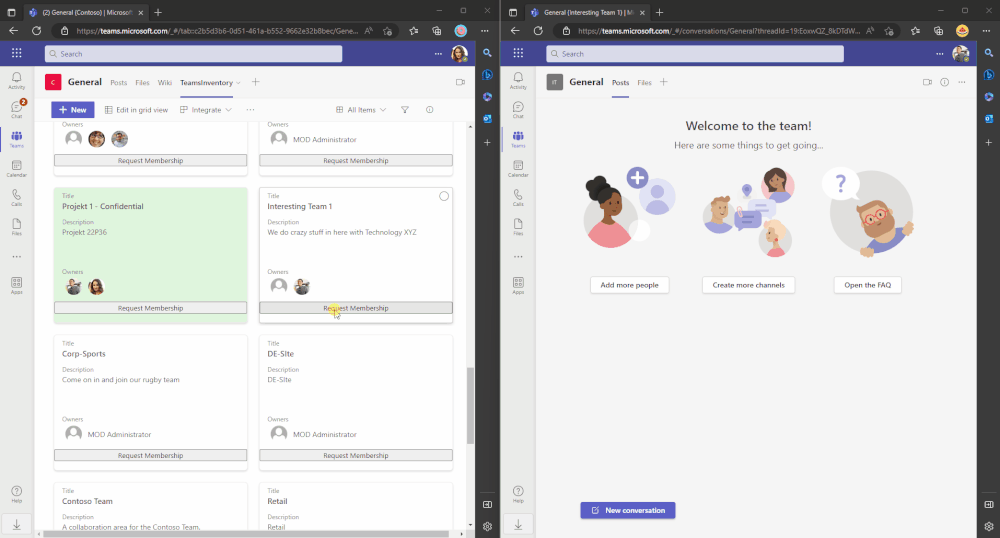Viewport: 1000px width, 538px height.
Task: Click Create more channels button
Action: point(749,285)
